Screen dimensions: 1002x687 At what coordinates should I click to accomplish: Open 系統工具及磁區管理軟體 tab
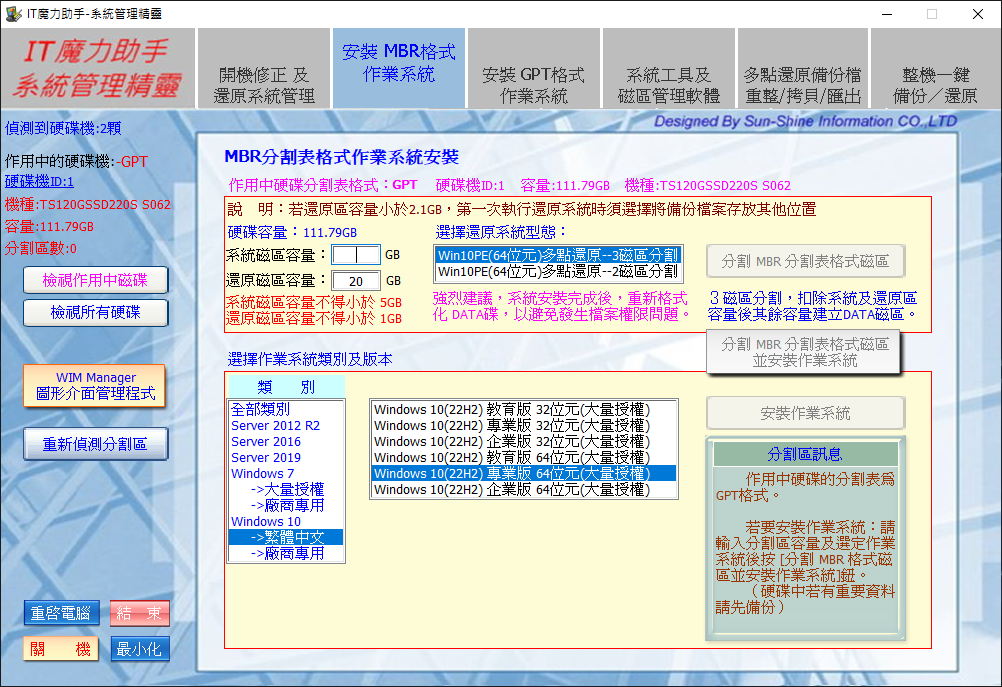(x=668, y=86)
